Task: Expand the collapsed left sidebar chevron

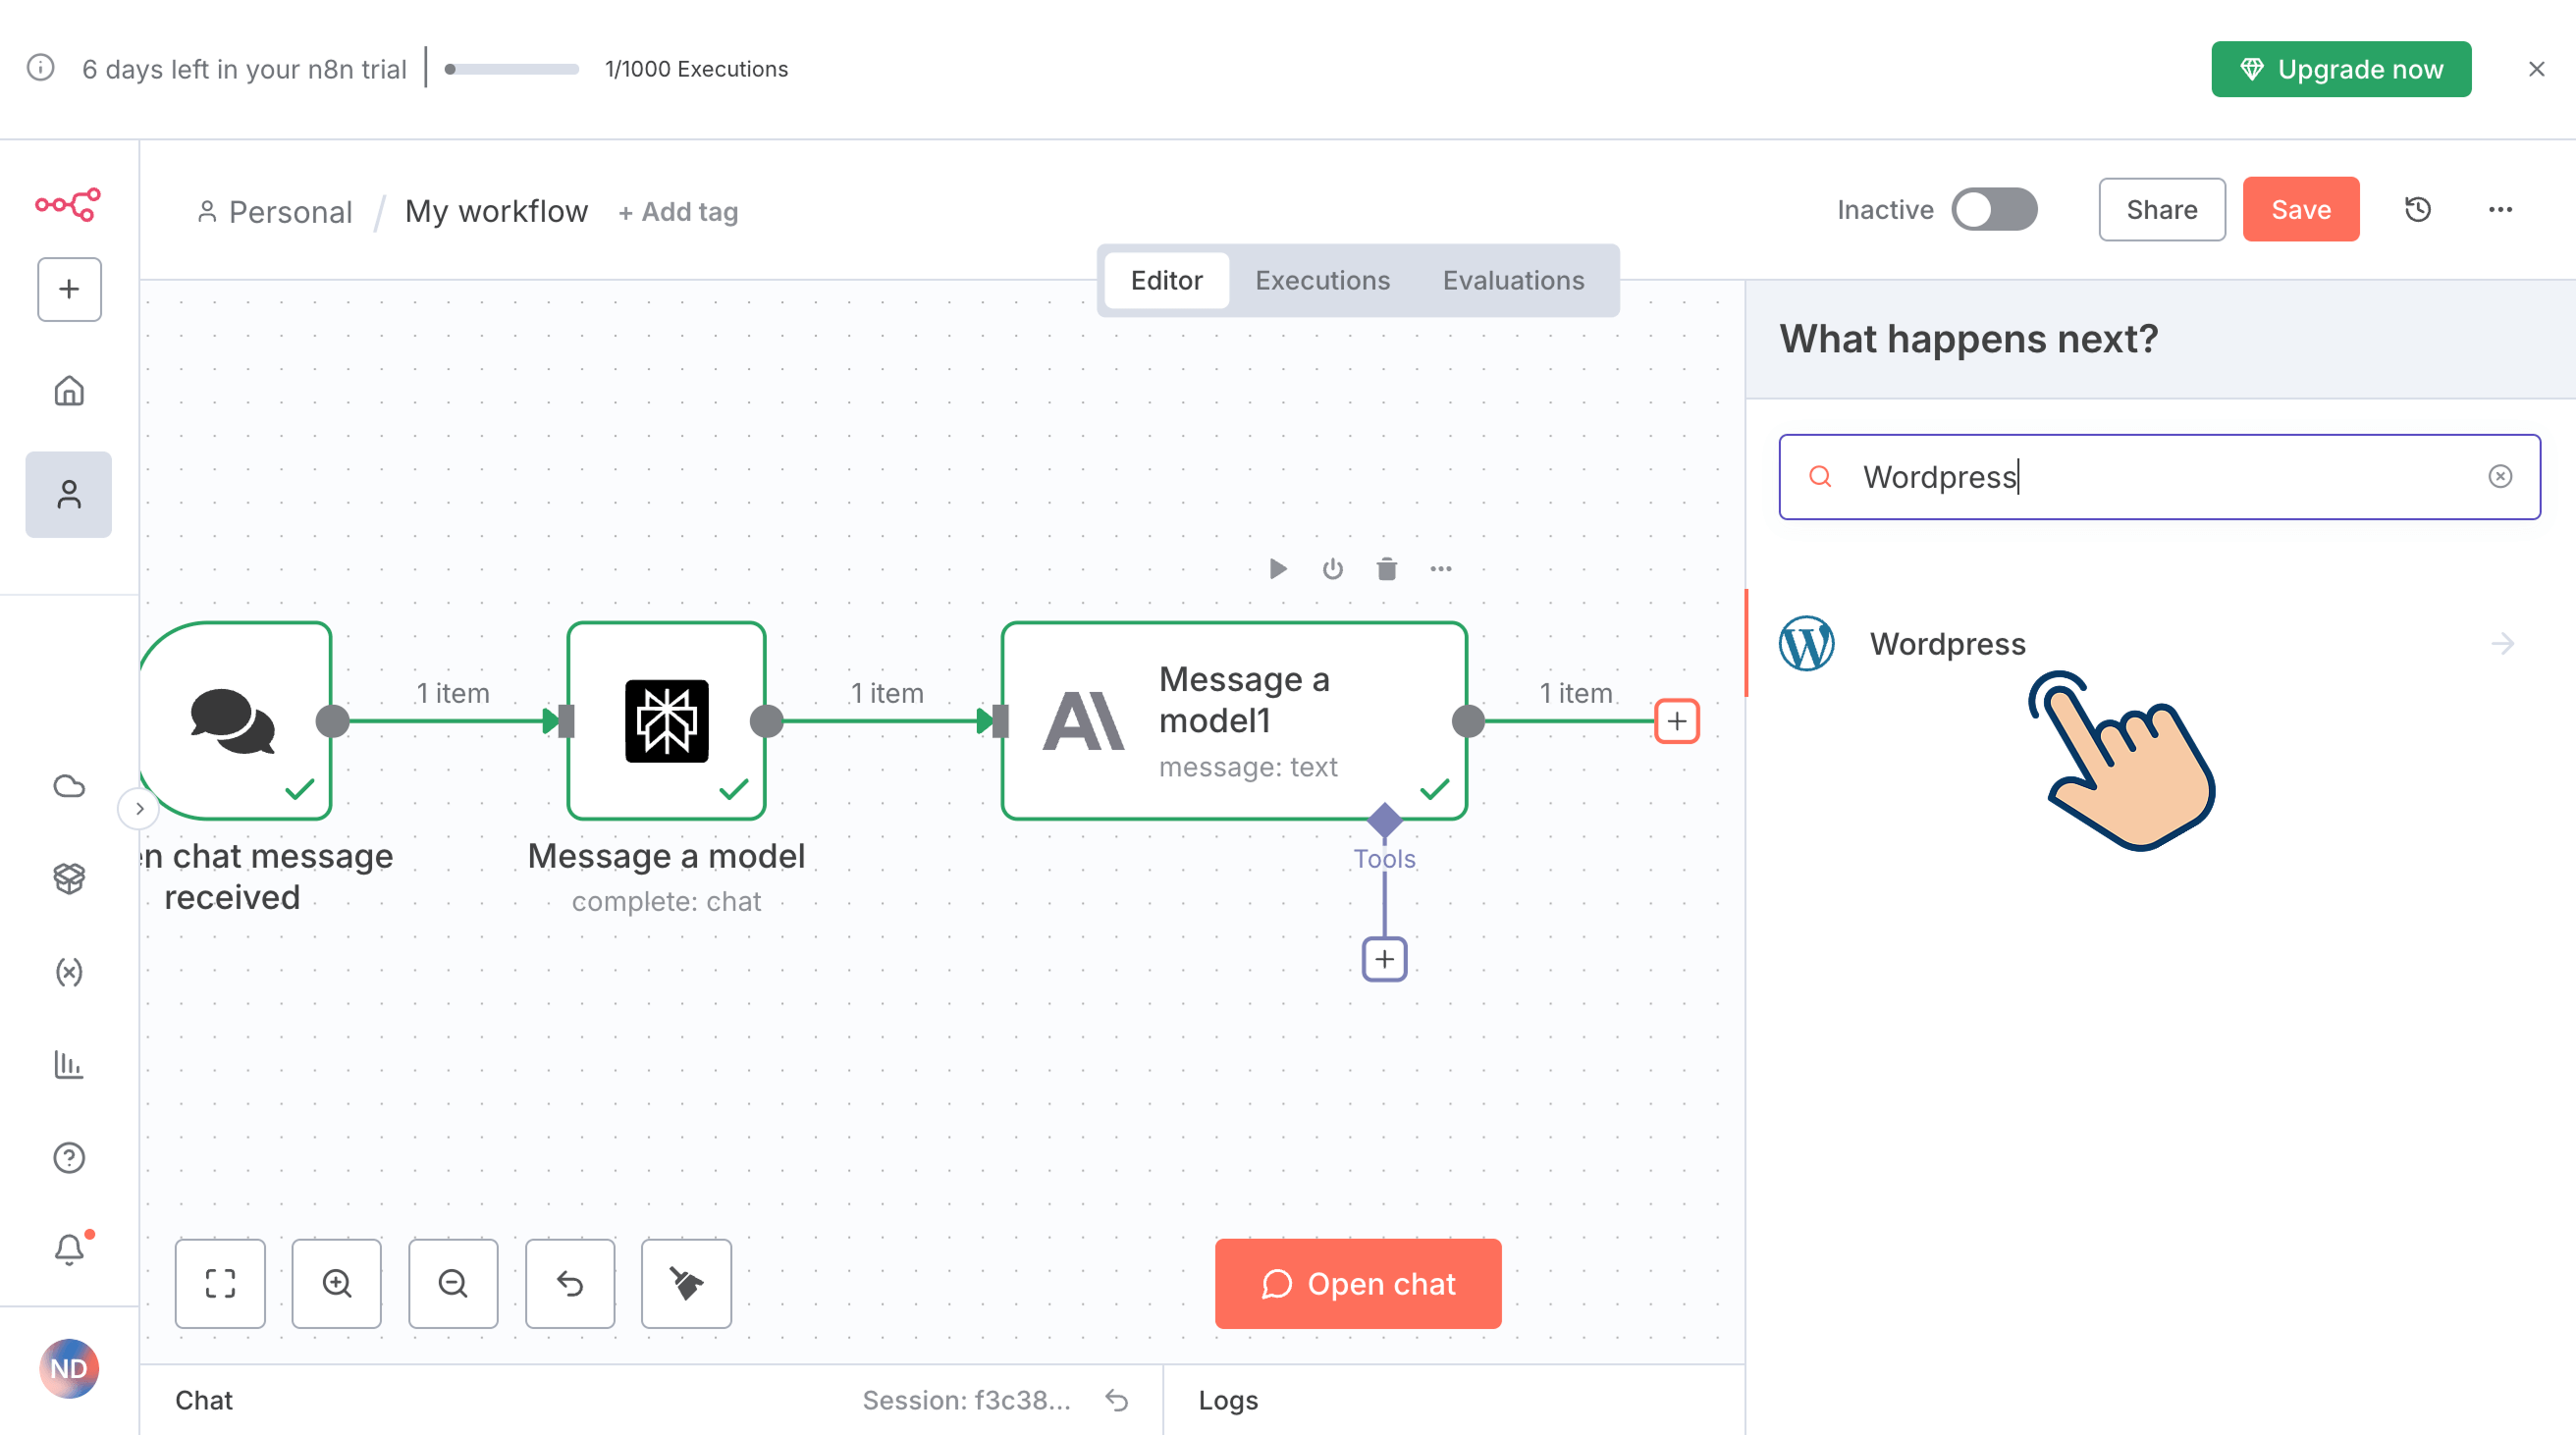Action: pyautogui.click(x=139, y=808)
